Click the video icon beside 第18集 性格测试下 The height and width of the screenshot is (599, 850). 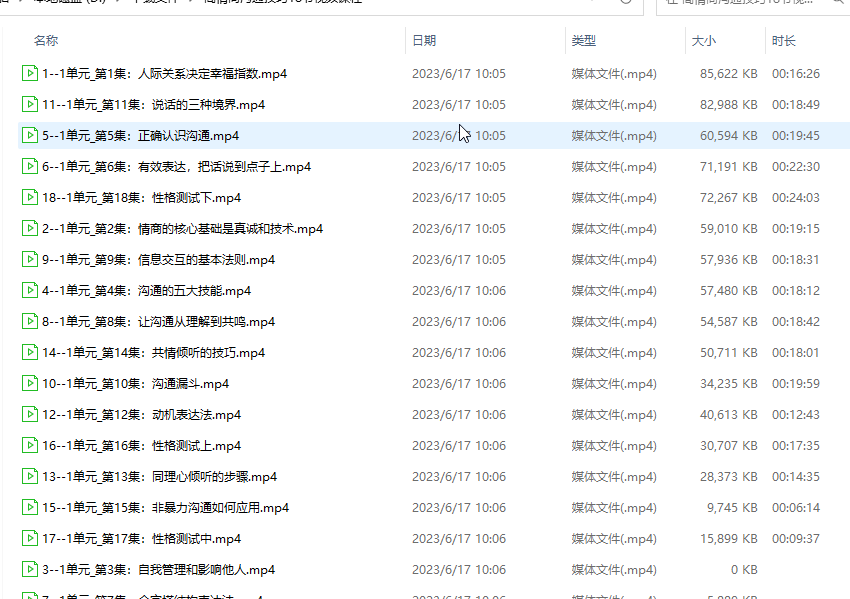pos(30,197)
